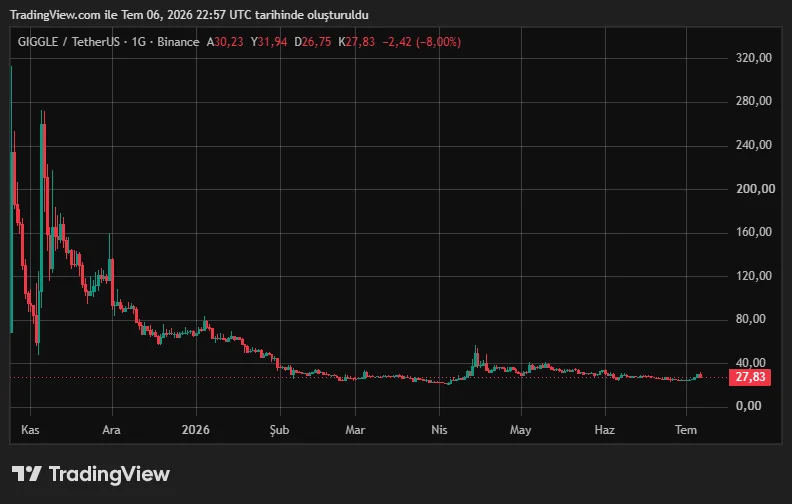The height and width of the screenshot is (504, 792).
Task: Click the Kas month marker on time axis
Action: coord(30,430)
